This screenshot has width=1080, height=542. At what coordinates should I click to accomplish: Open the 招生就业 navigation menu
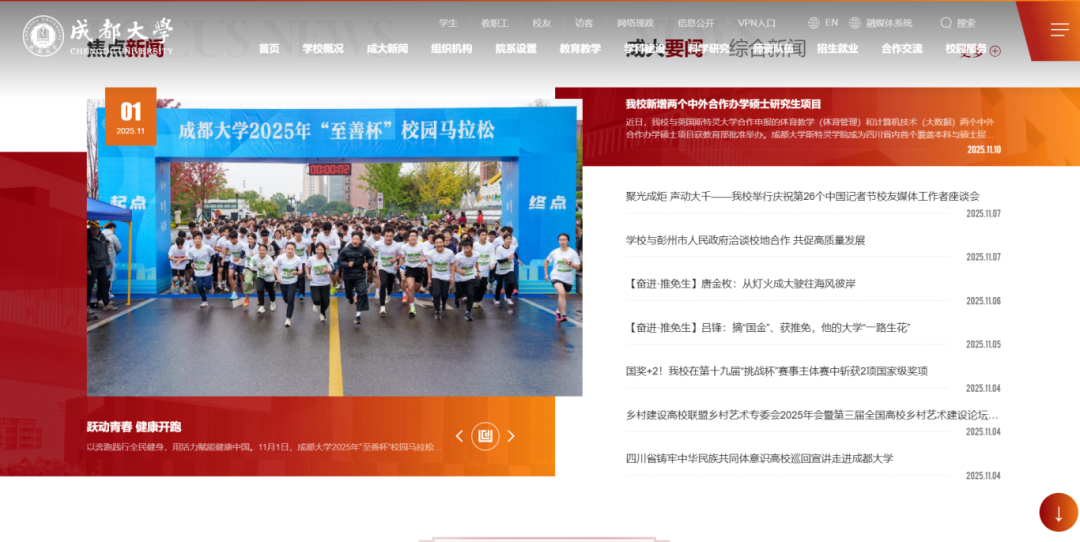(x=838, y=48)
